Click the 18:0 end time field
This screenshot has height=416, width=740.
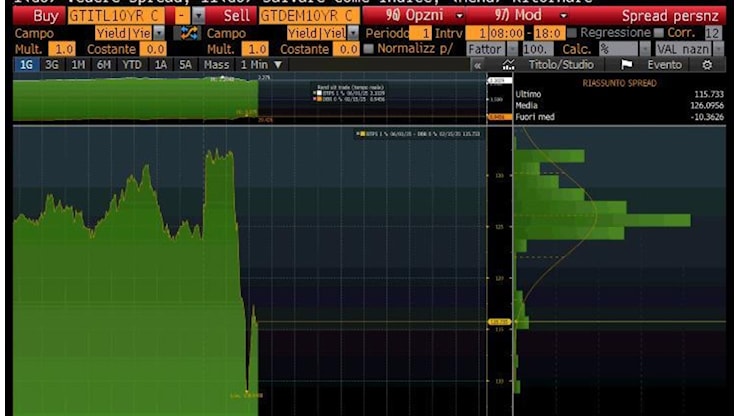pyautogui.click(x=547, y=33)
